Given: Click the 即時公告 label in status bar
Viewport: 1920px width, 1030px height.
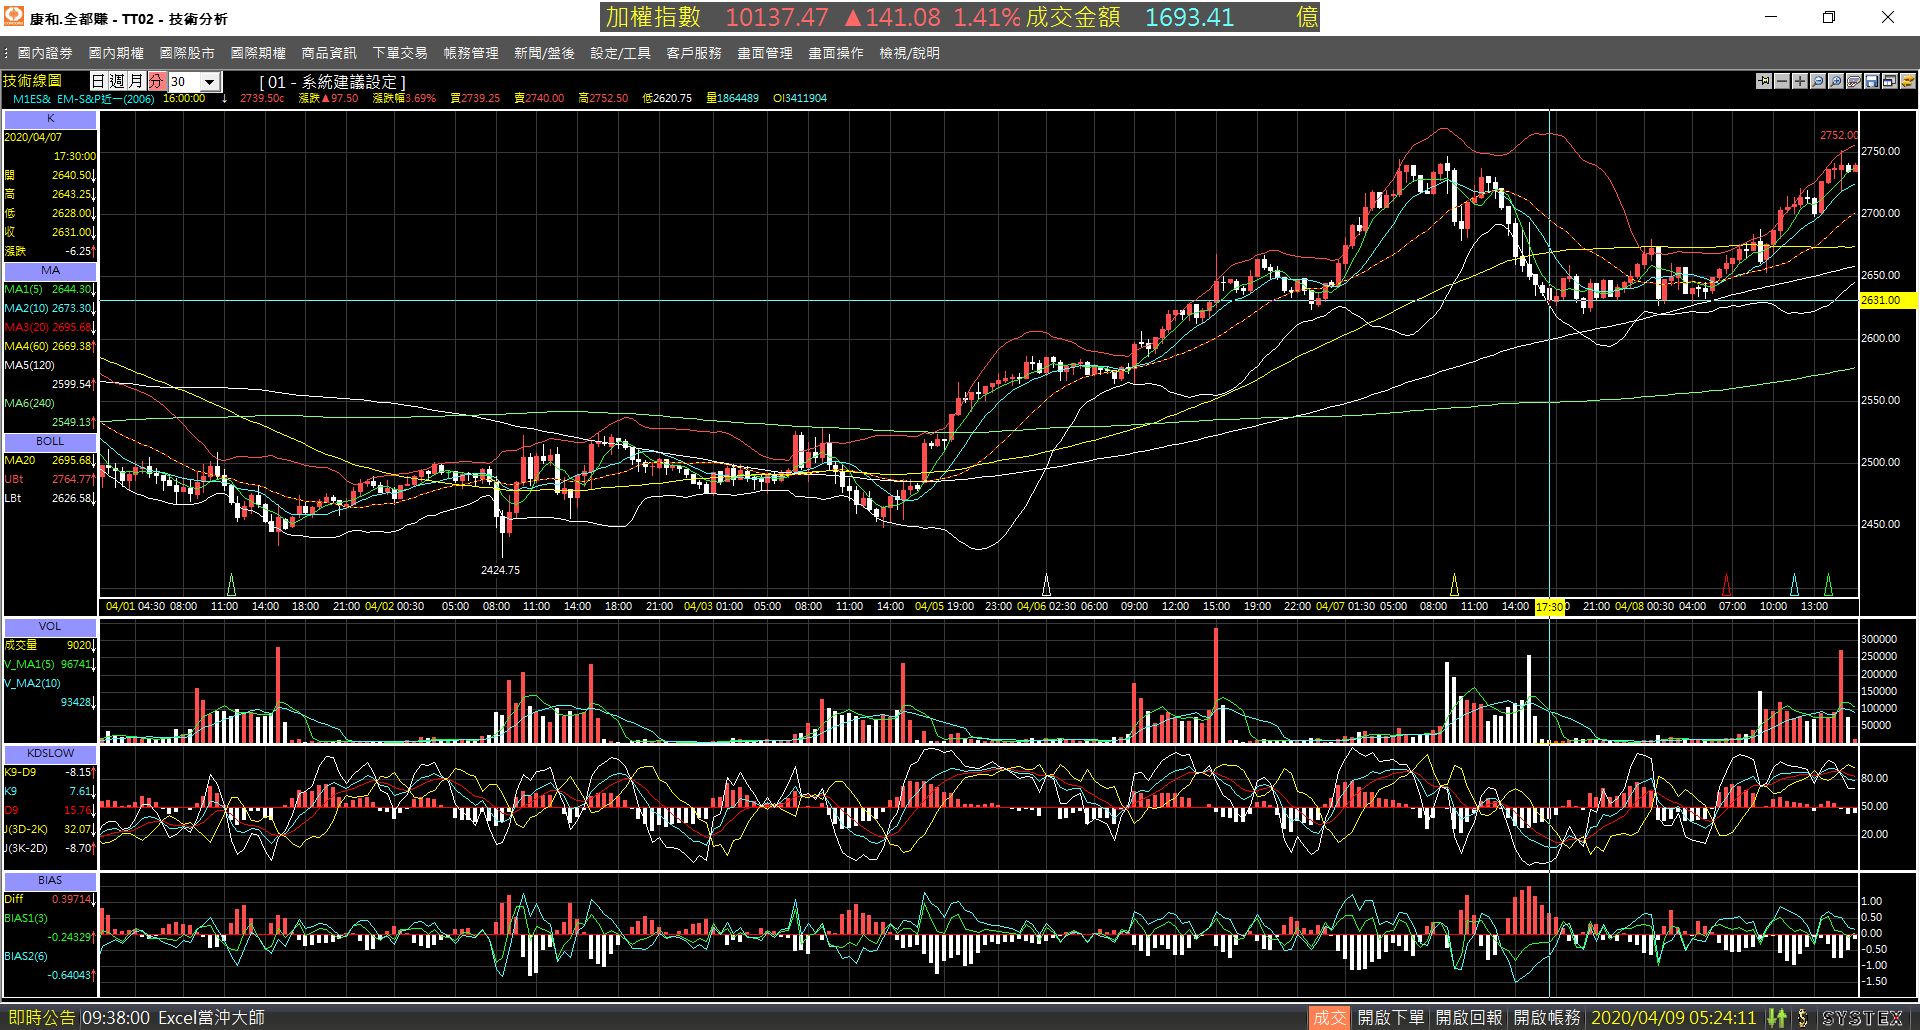Looking at the screenshot, I should click(41, 1018).
